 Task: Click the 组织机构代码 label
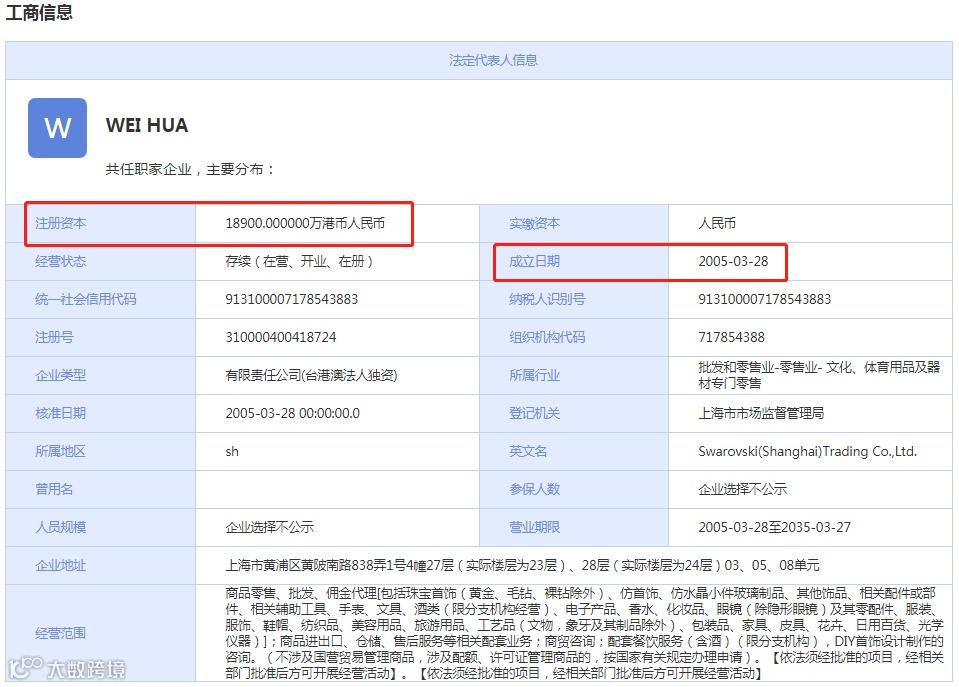(547, 337)
